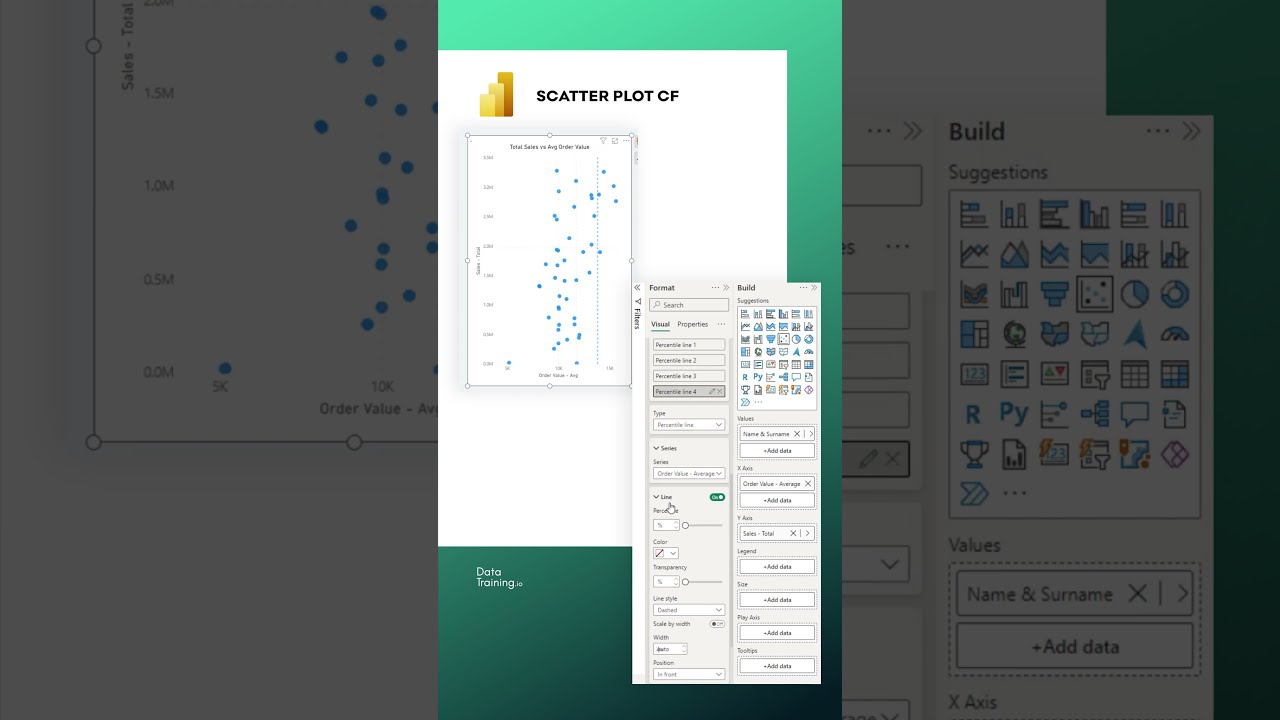This screenshot has width=1280, height=720.
Task: Select Card (123) visual in small Build pane
Action: click(x=745, y=365)
